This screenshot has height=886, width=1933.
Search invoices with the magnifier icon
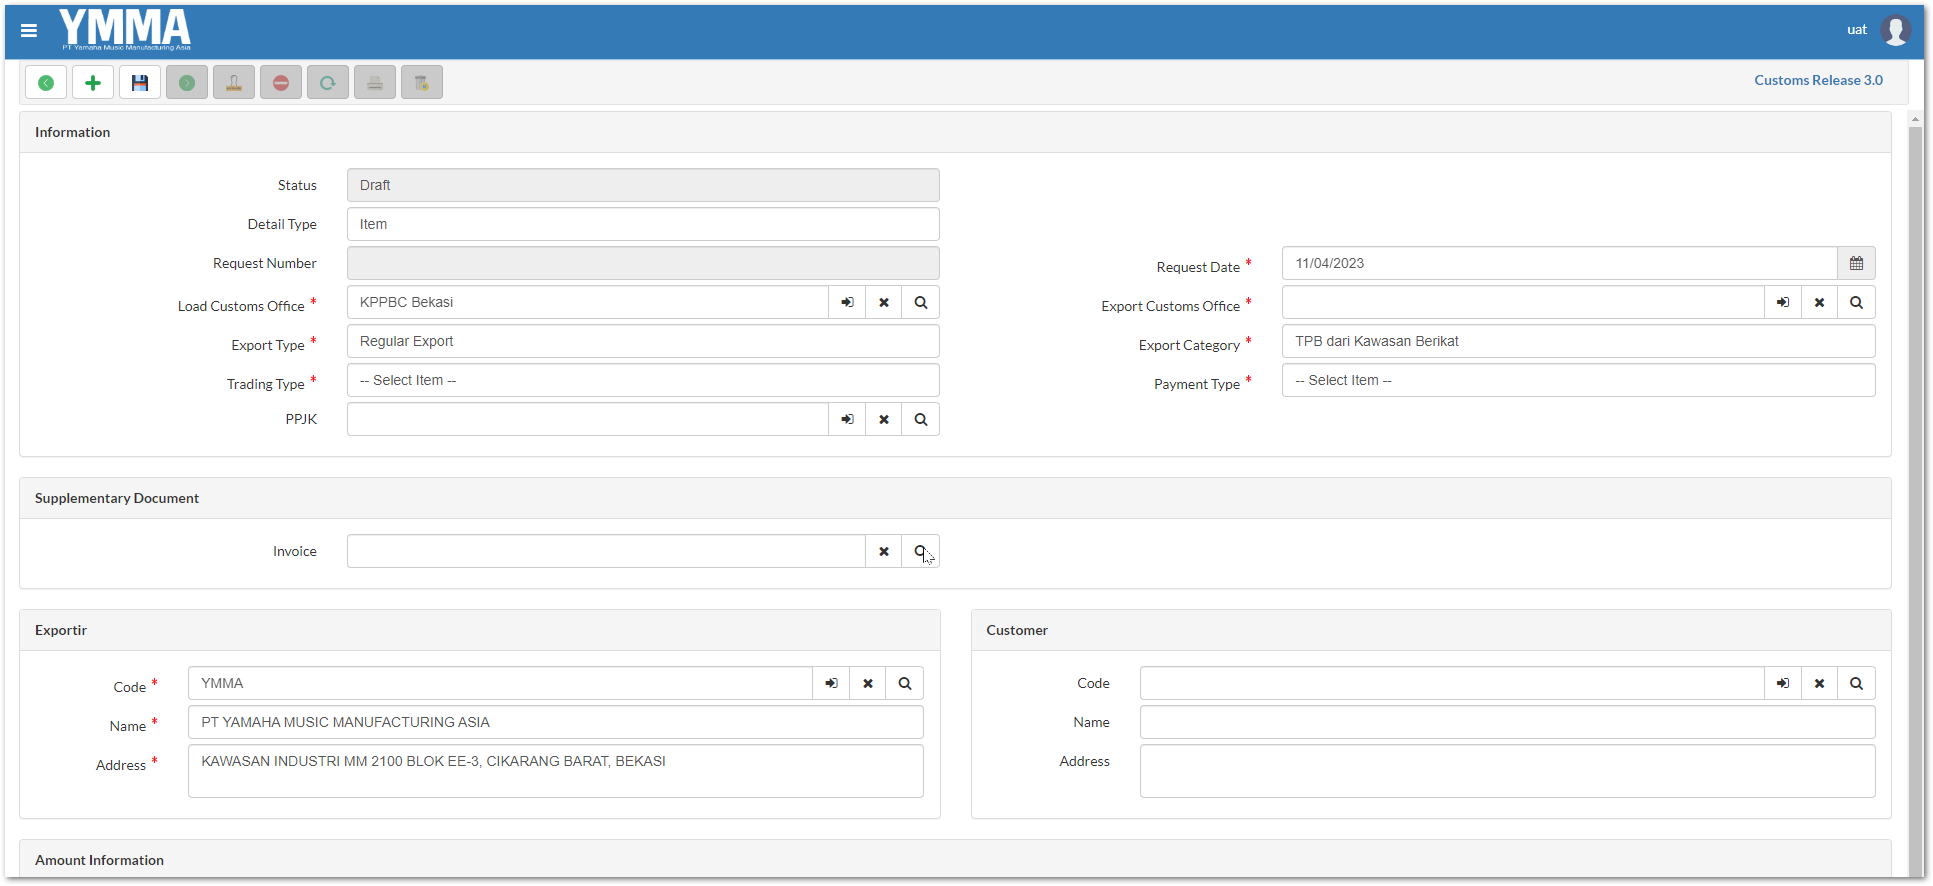[x=920, y=552]
